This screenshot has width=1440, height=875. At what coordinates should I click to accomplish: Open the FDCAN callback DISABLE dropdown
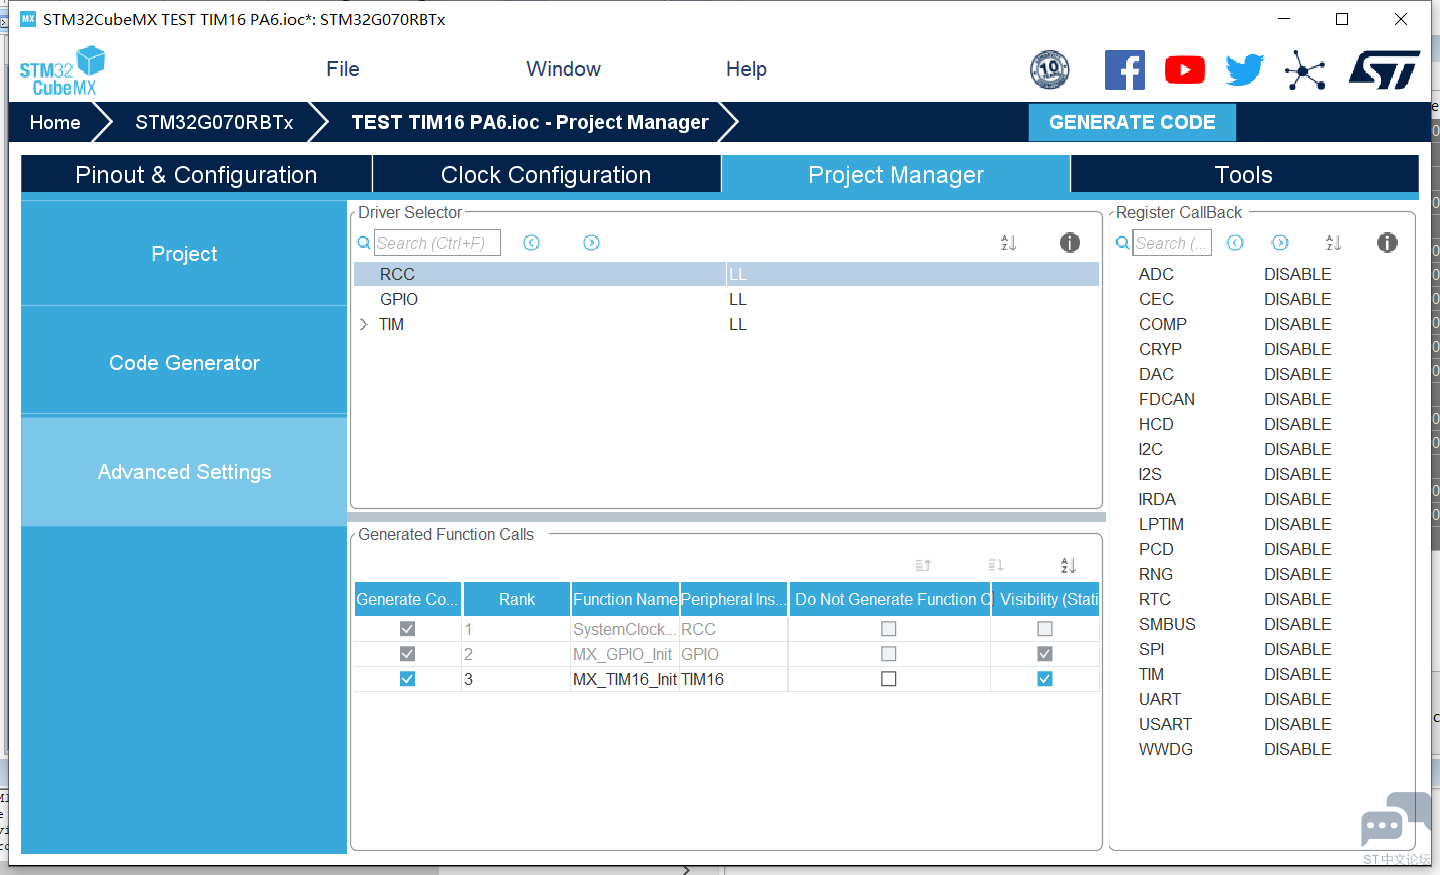pyautogui.click(x=1298, y=399)
